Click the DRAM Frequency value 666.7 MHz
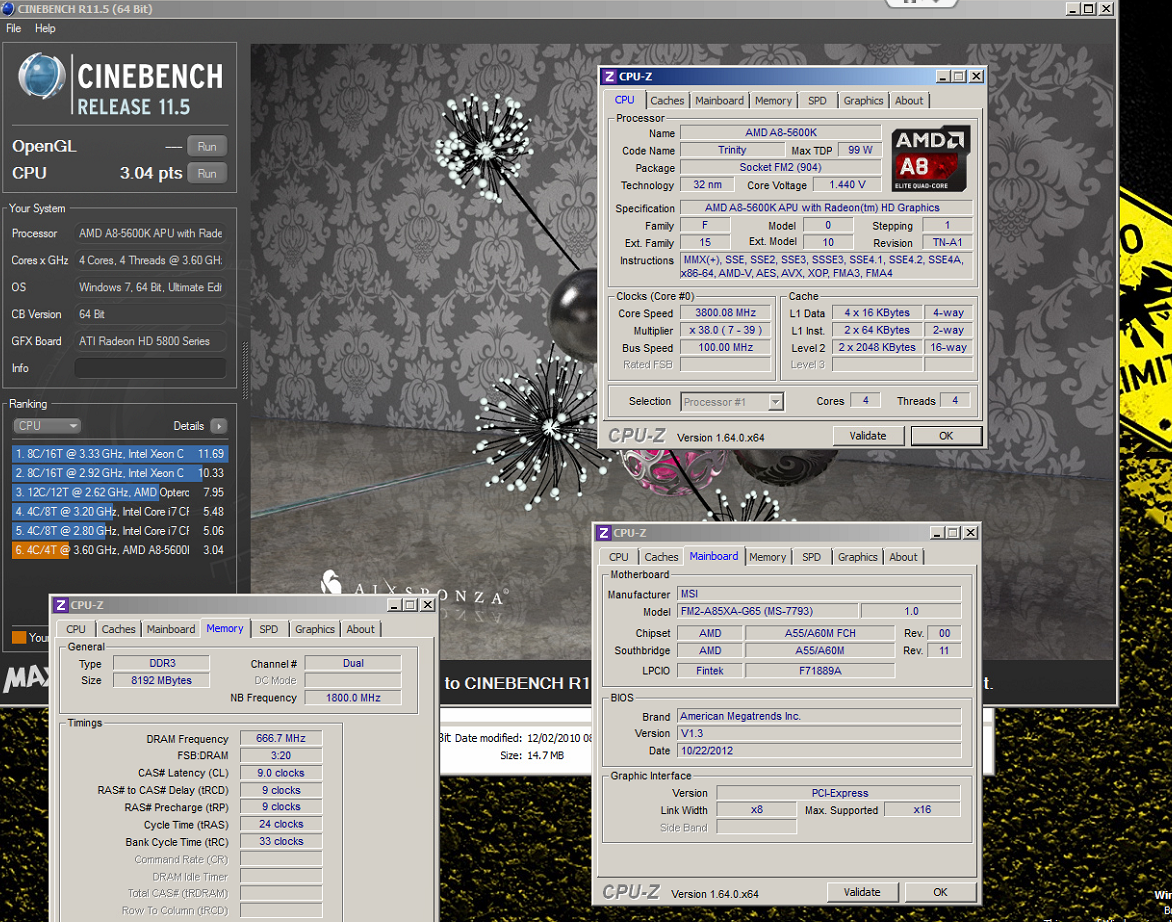 281,738
